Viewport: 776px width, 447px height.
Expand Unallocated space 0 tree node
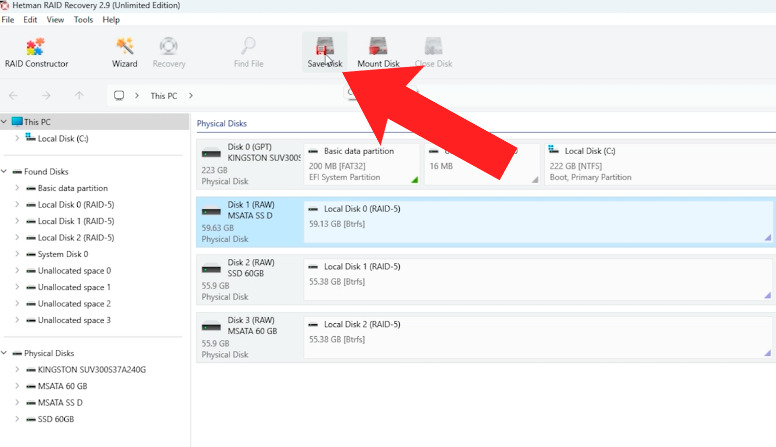pos(17,270)
